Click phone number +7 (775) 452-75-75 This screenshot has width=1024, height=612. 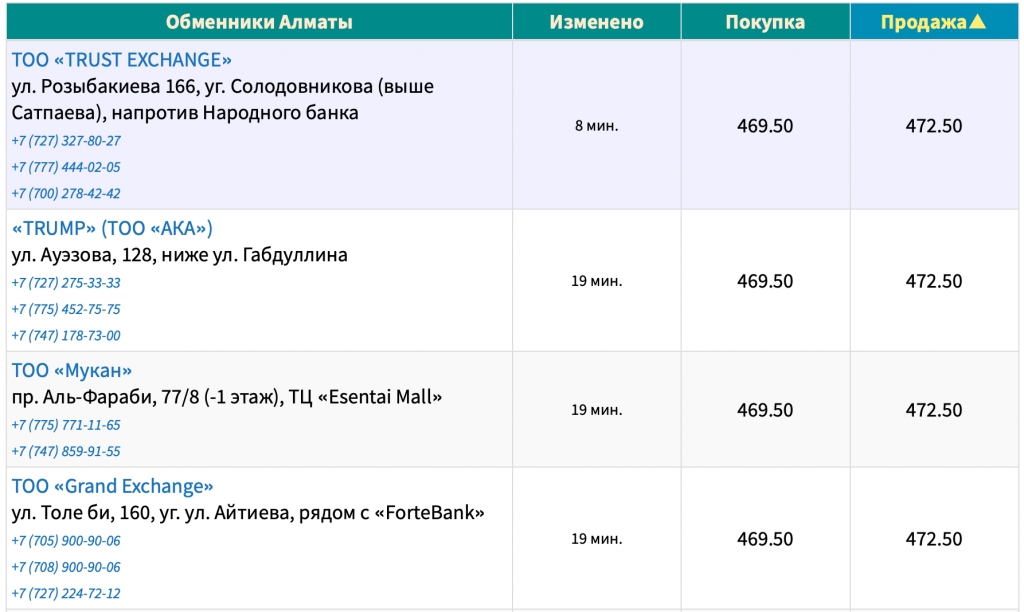[66, 309]
